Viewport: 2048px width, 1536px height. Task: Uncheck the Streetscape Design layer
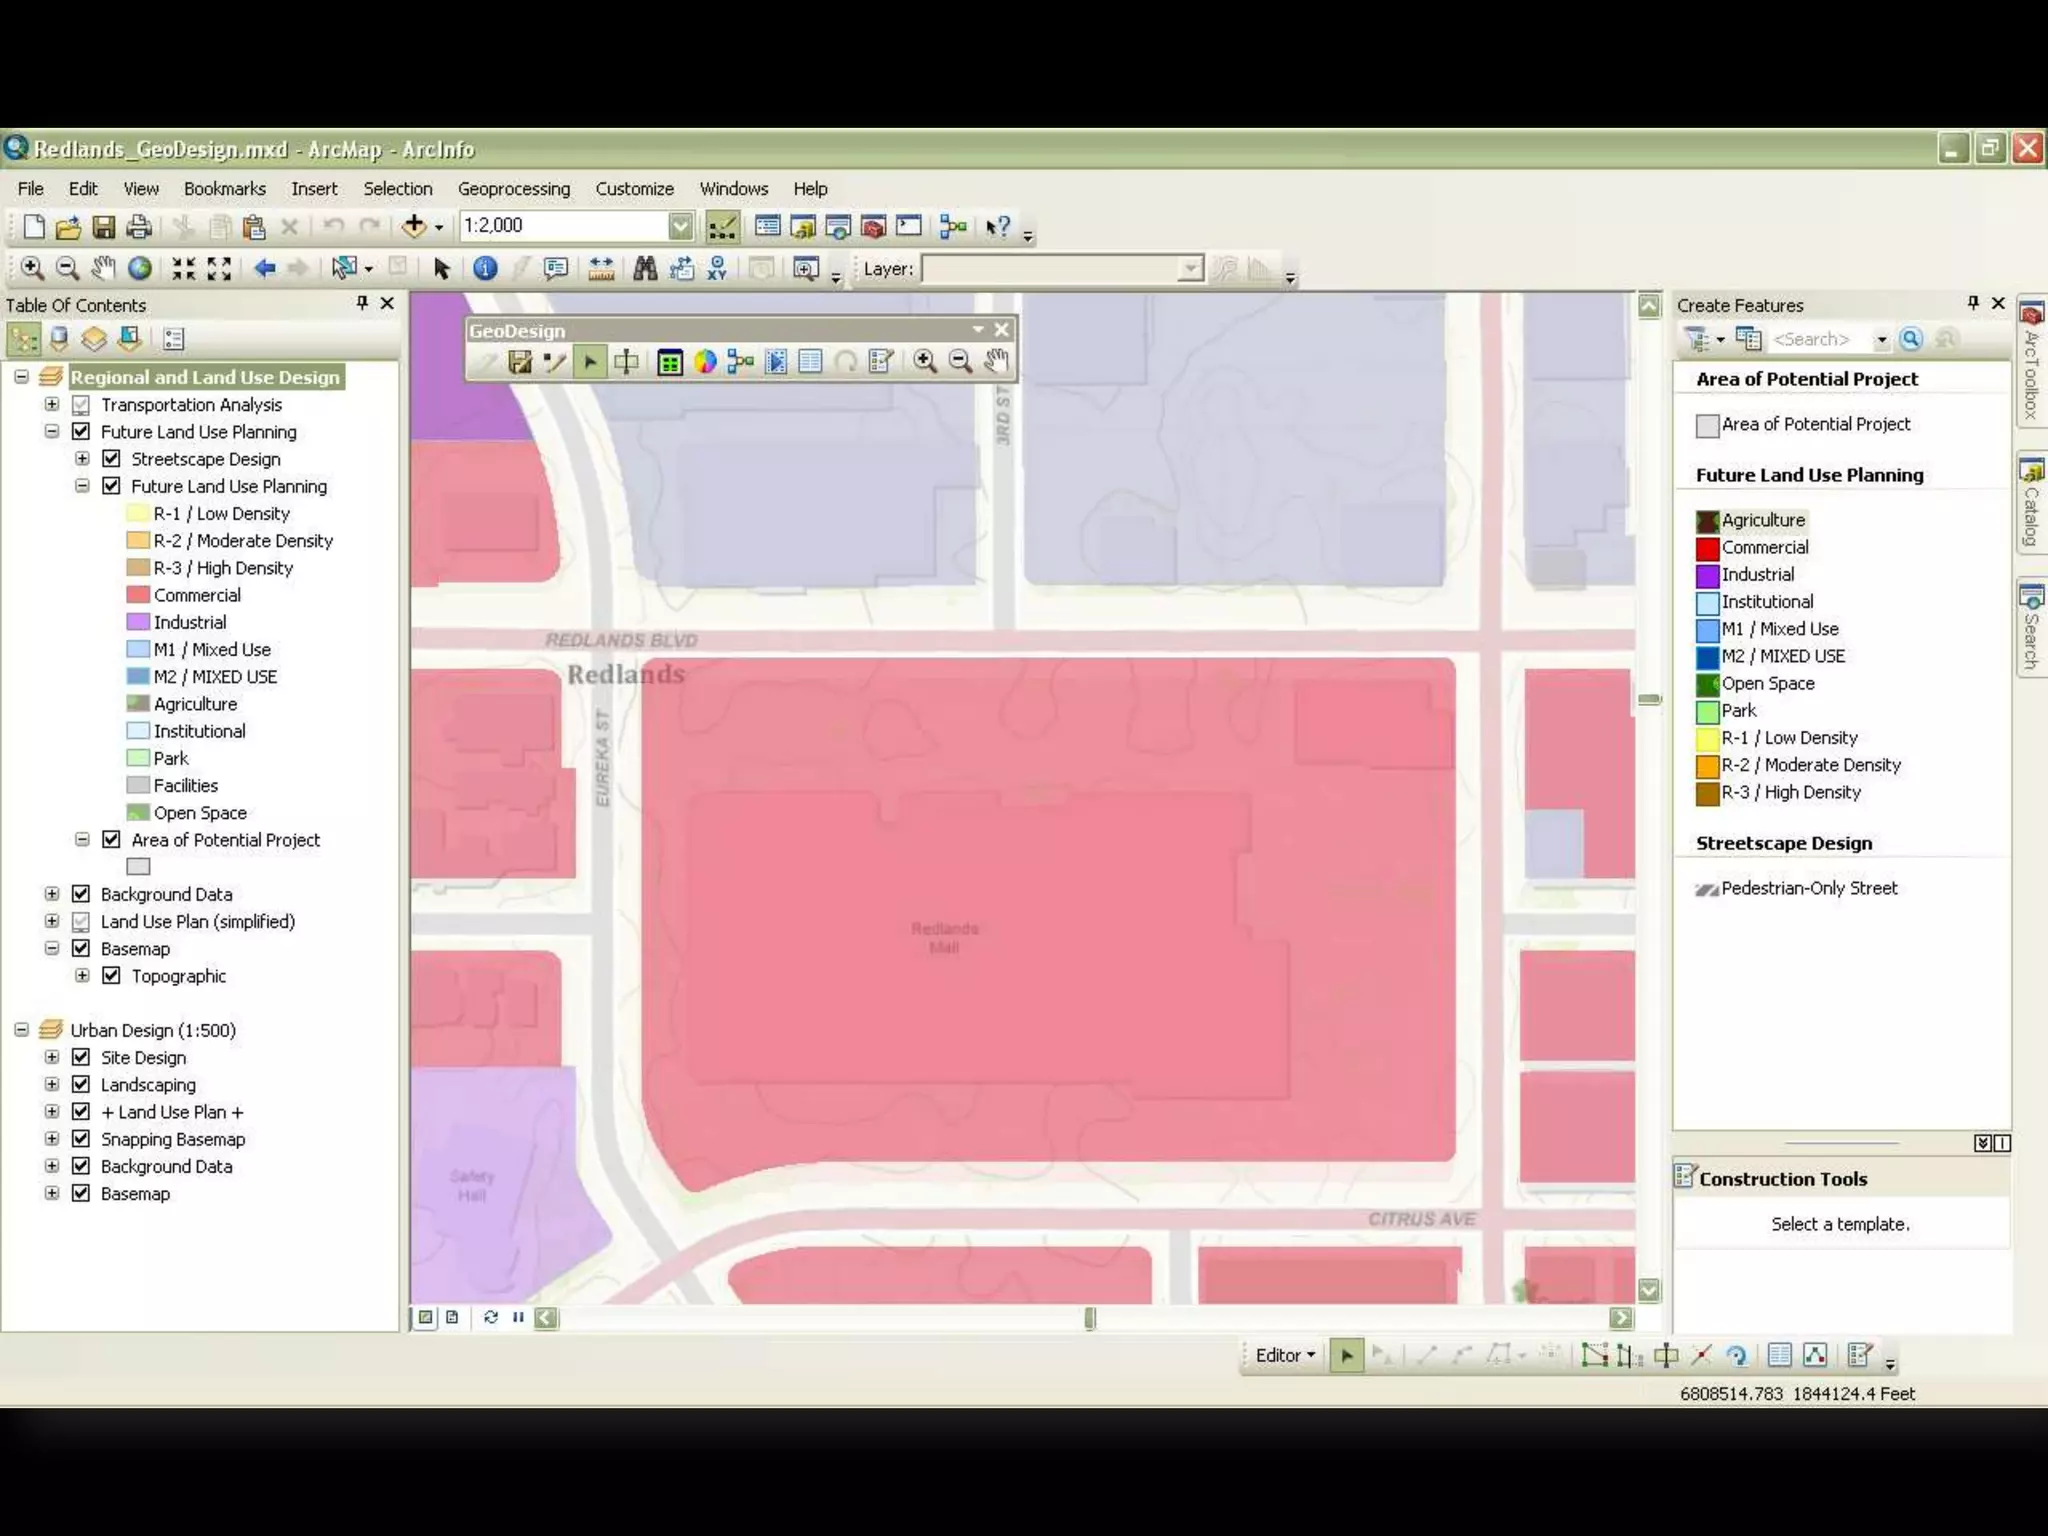pyautogui.click(x=112, y=459)
